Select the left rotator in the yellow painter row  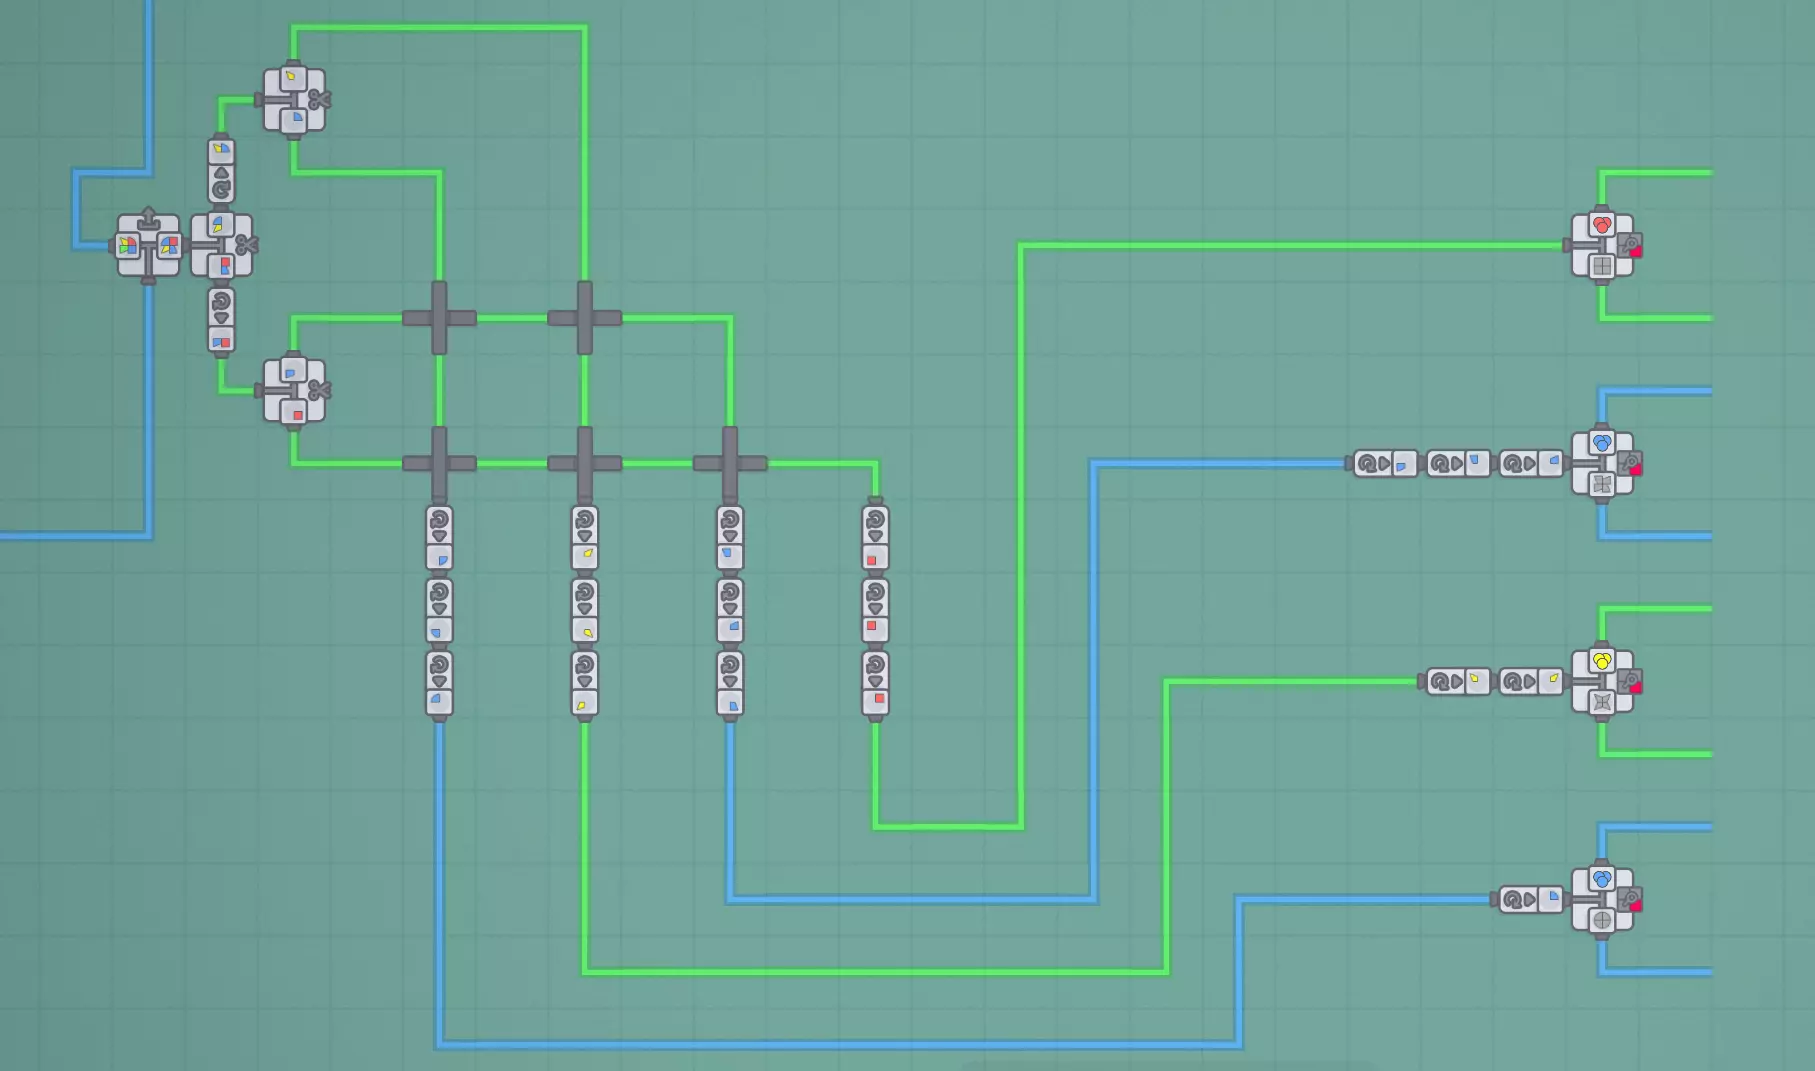point(1457,681)
